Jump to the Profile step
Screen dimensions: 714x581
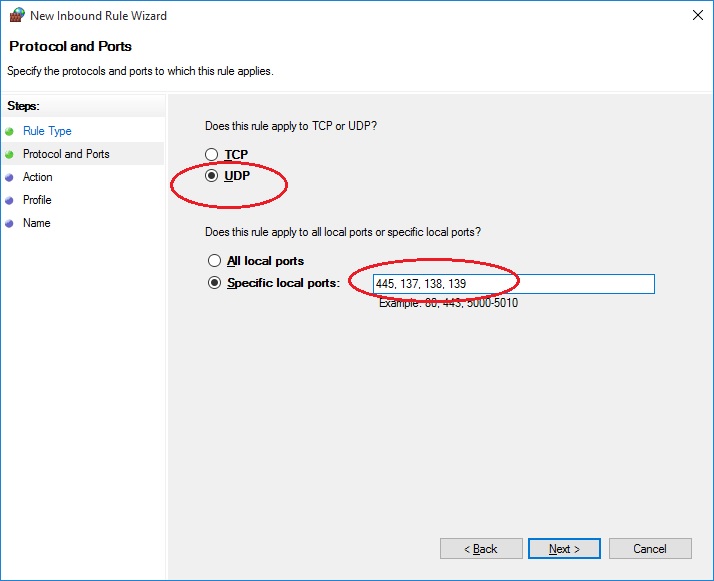click(37, 200)
